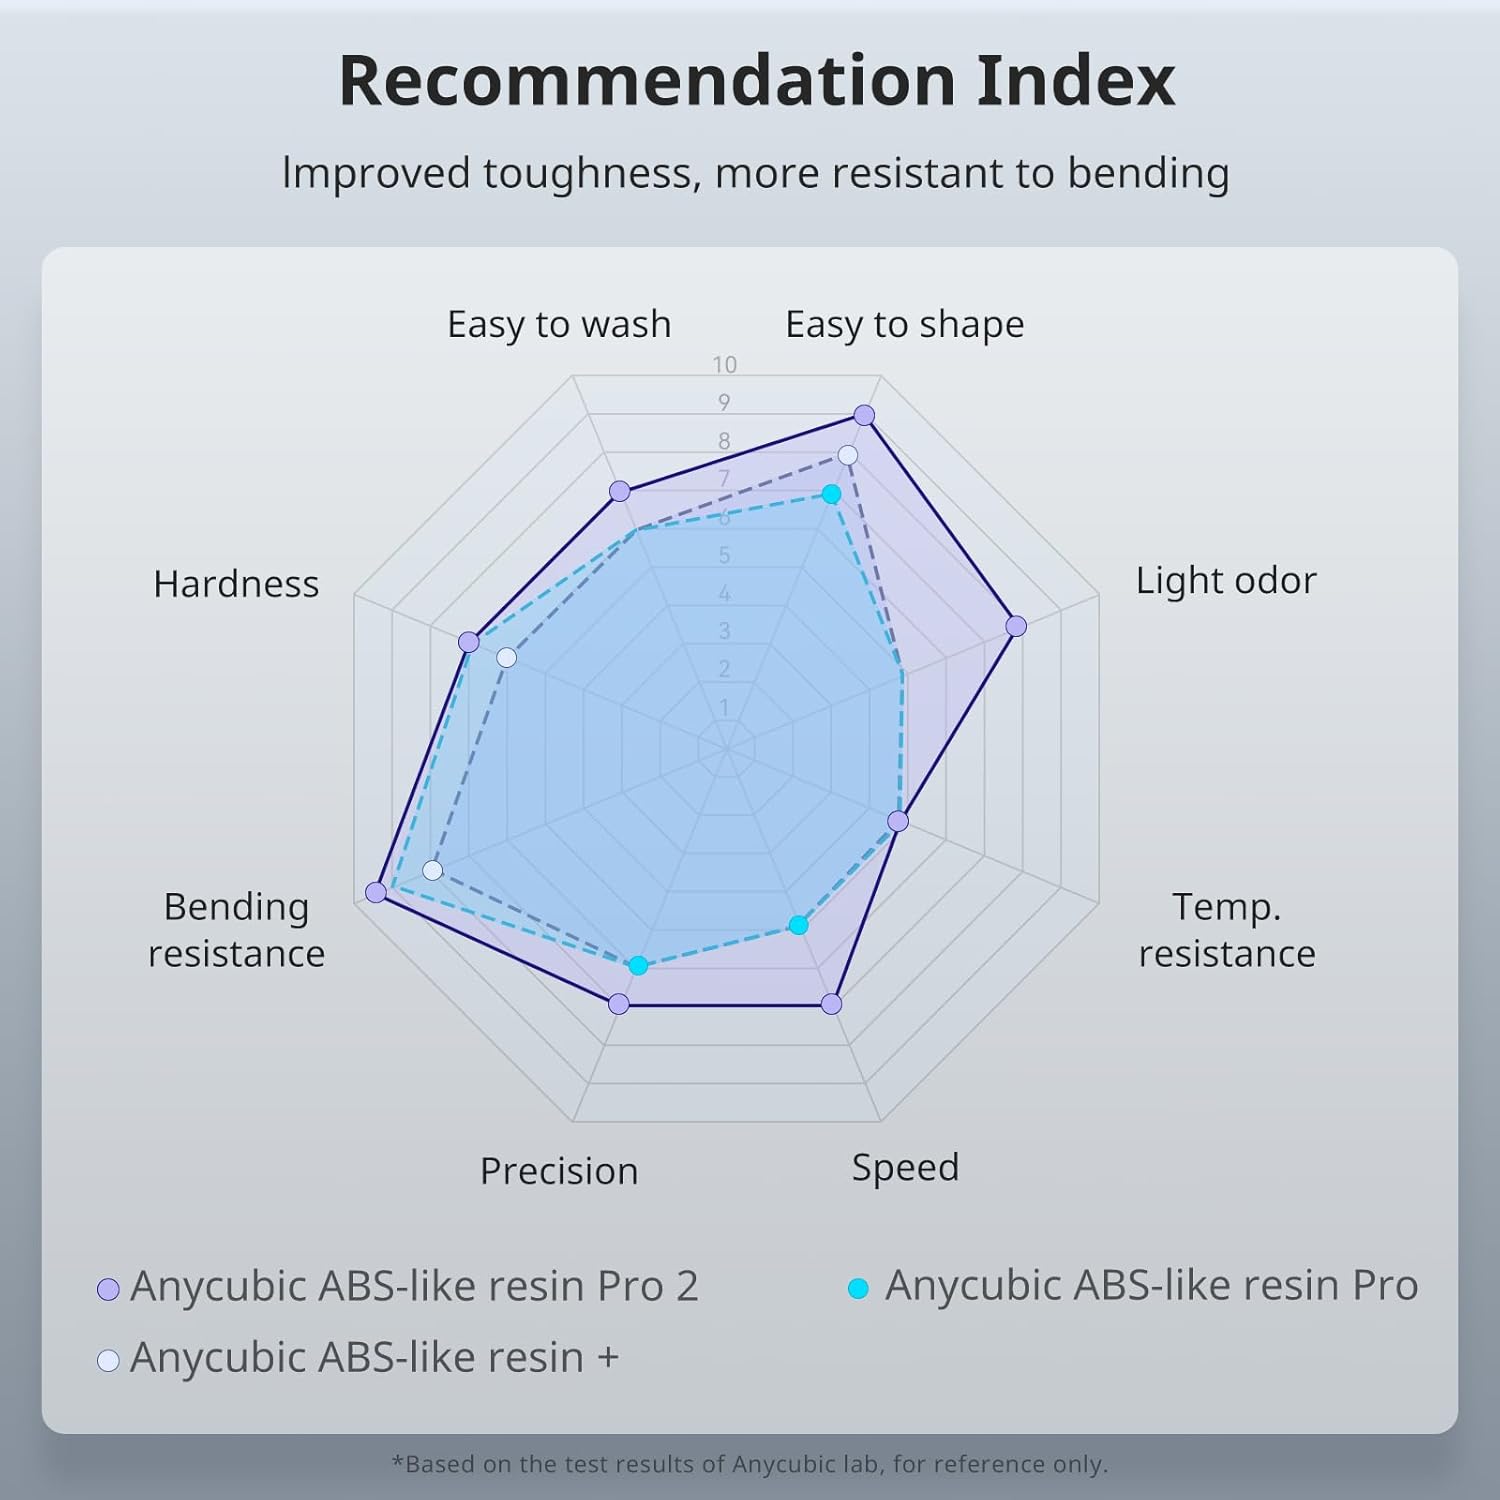Click the Anycubic lab footnote disclaimer text
The image size is (1500, 1500).
[750, 1464]
